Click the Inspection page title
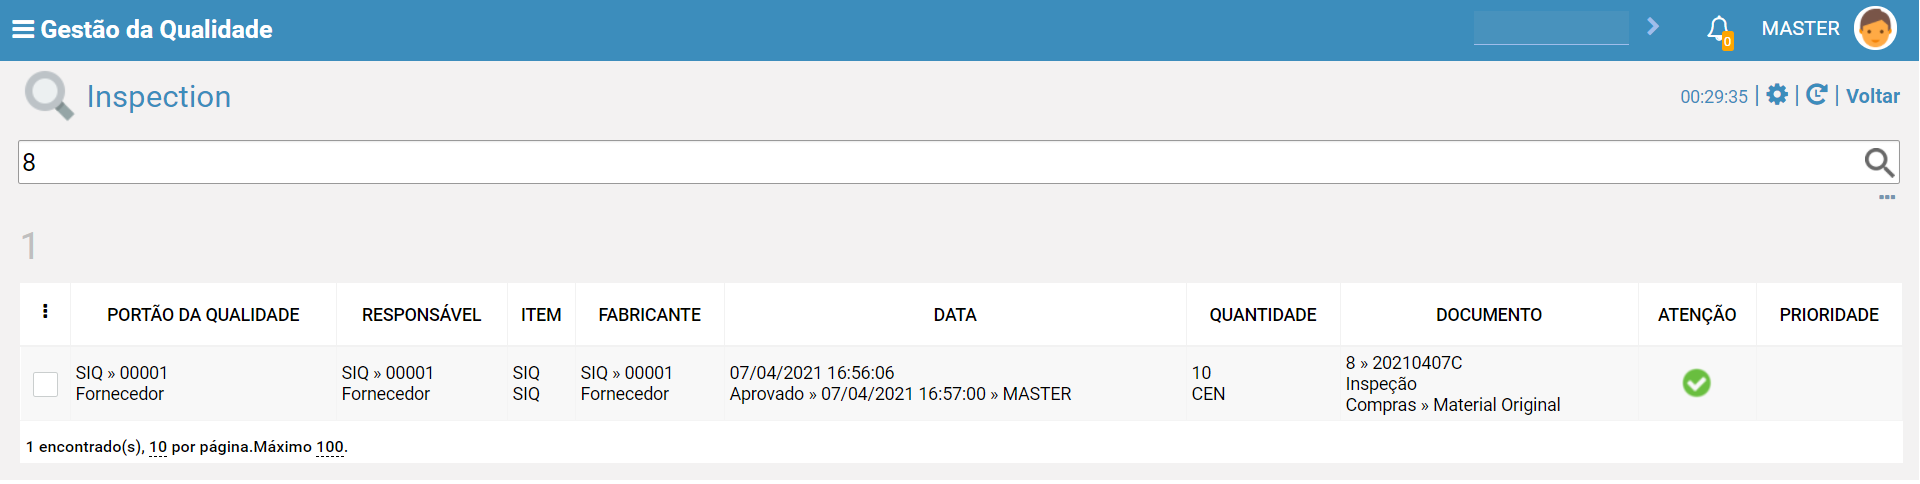 pos(159,96)
